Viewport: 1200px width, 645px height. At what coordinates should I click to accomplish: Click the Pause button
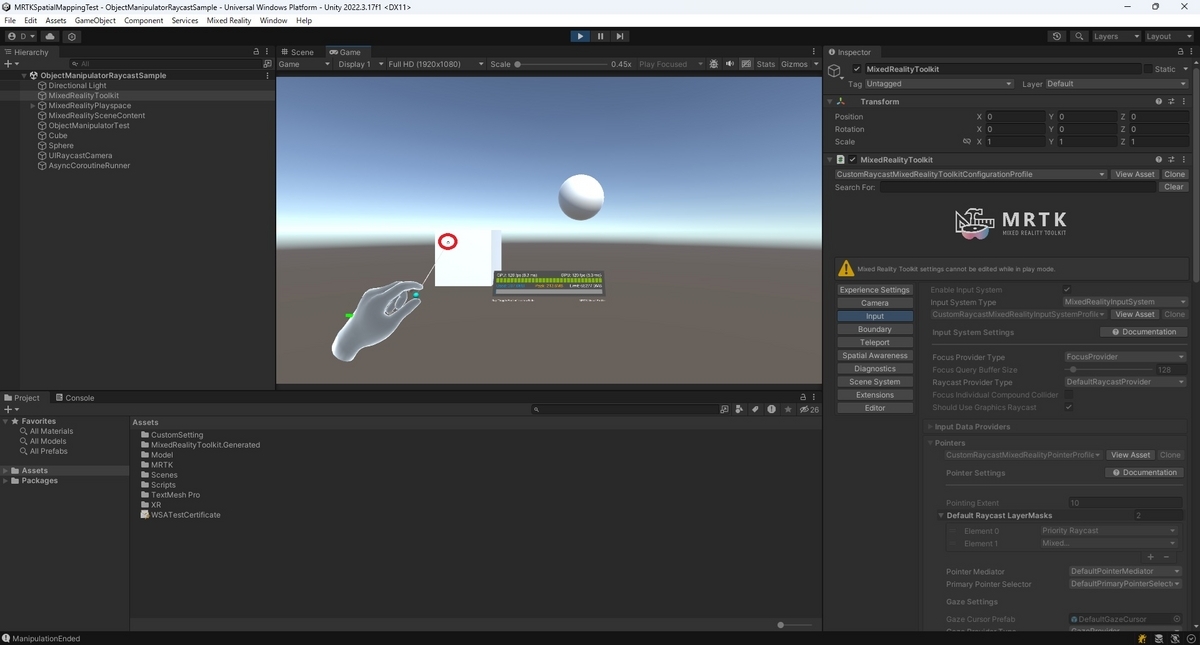tap(600, 36)
